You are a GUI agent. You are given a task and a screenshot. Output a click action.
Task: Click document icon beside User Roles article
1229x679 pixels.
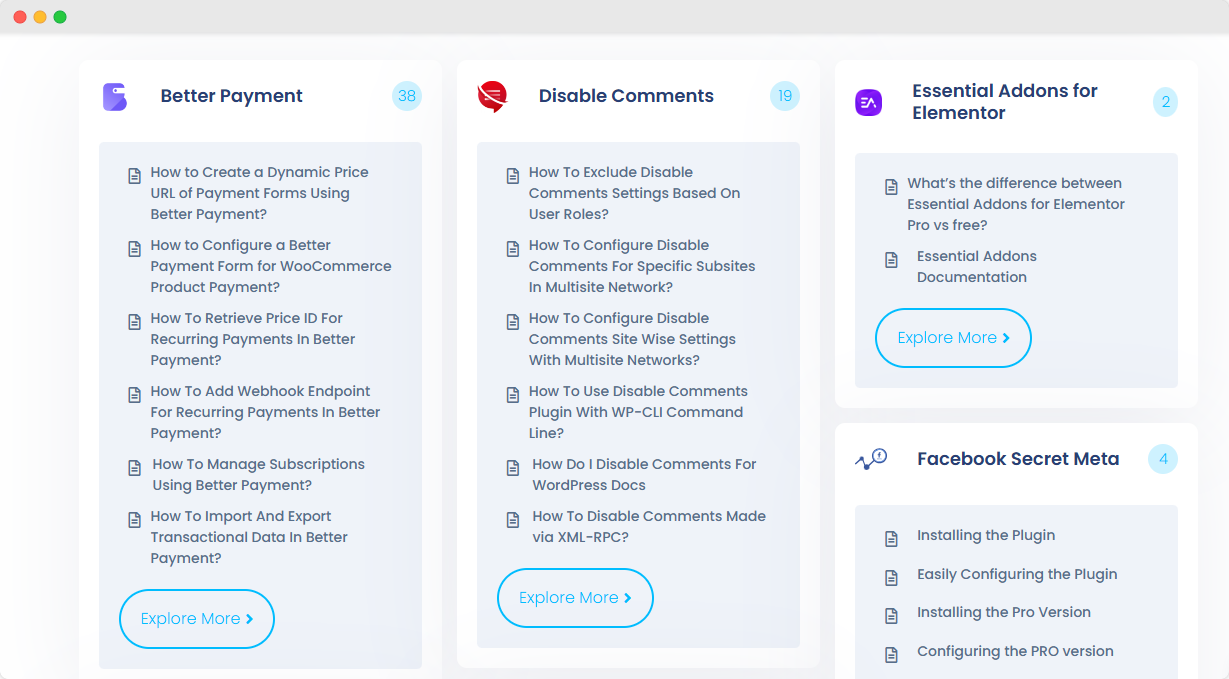click(x=512, y=176)
